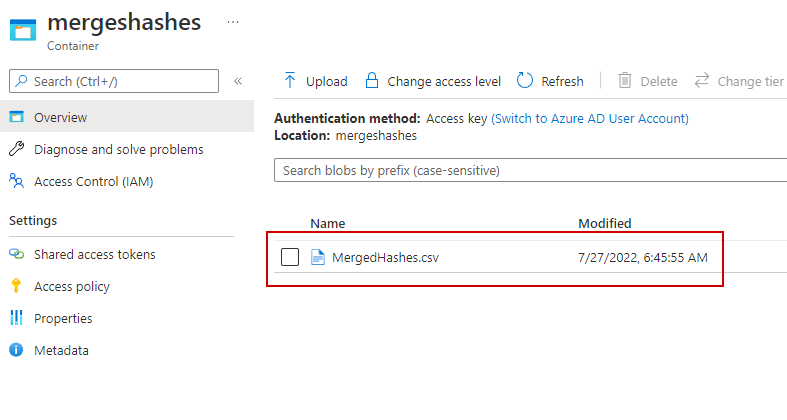Check the MergedHashes.csv checkbox

290,258
